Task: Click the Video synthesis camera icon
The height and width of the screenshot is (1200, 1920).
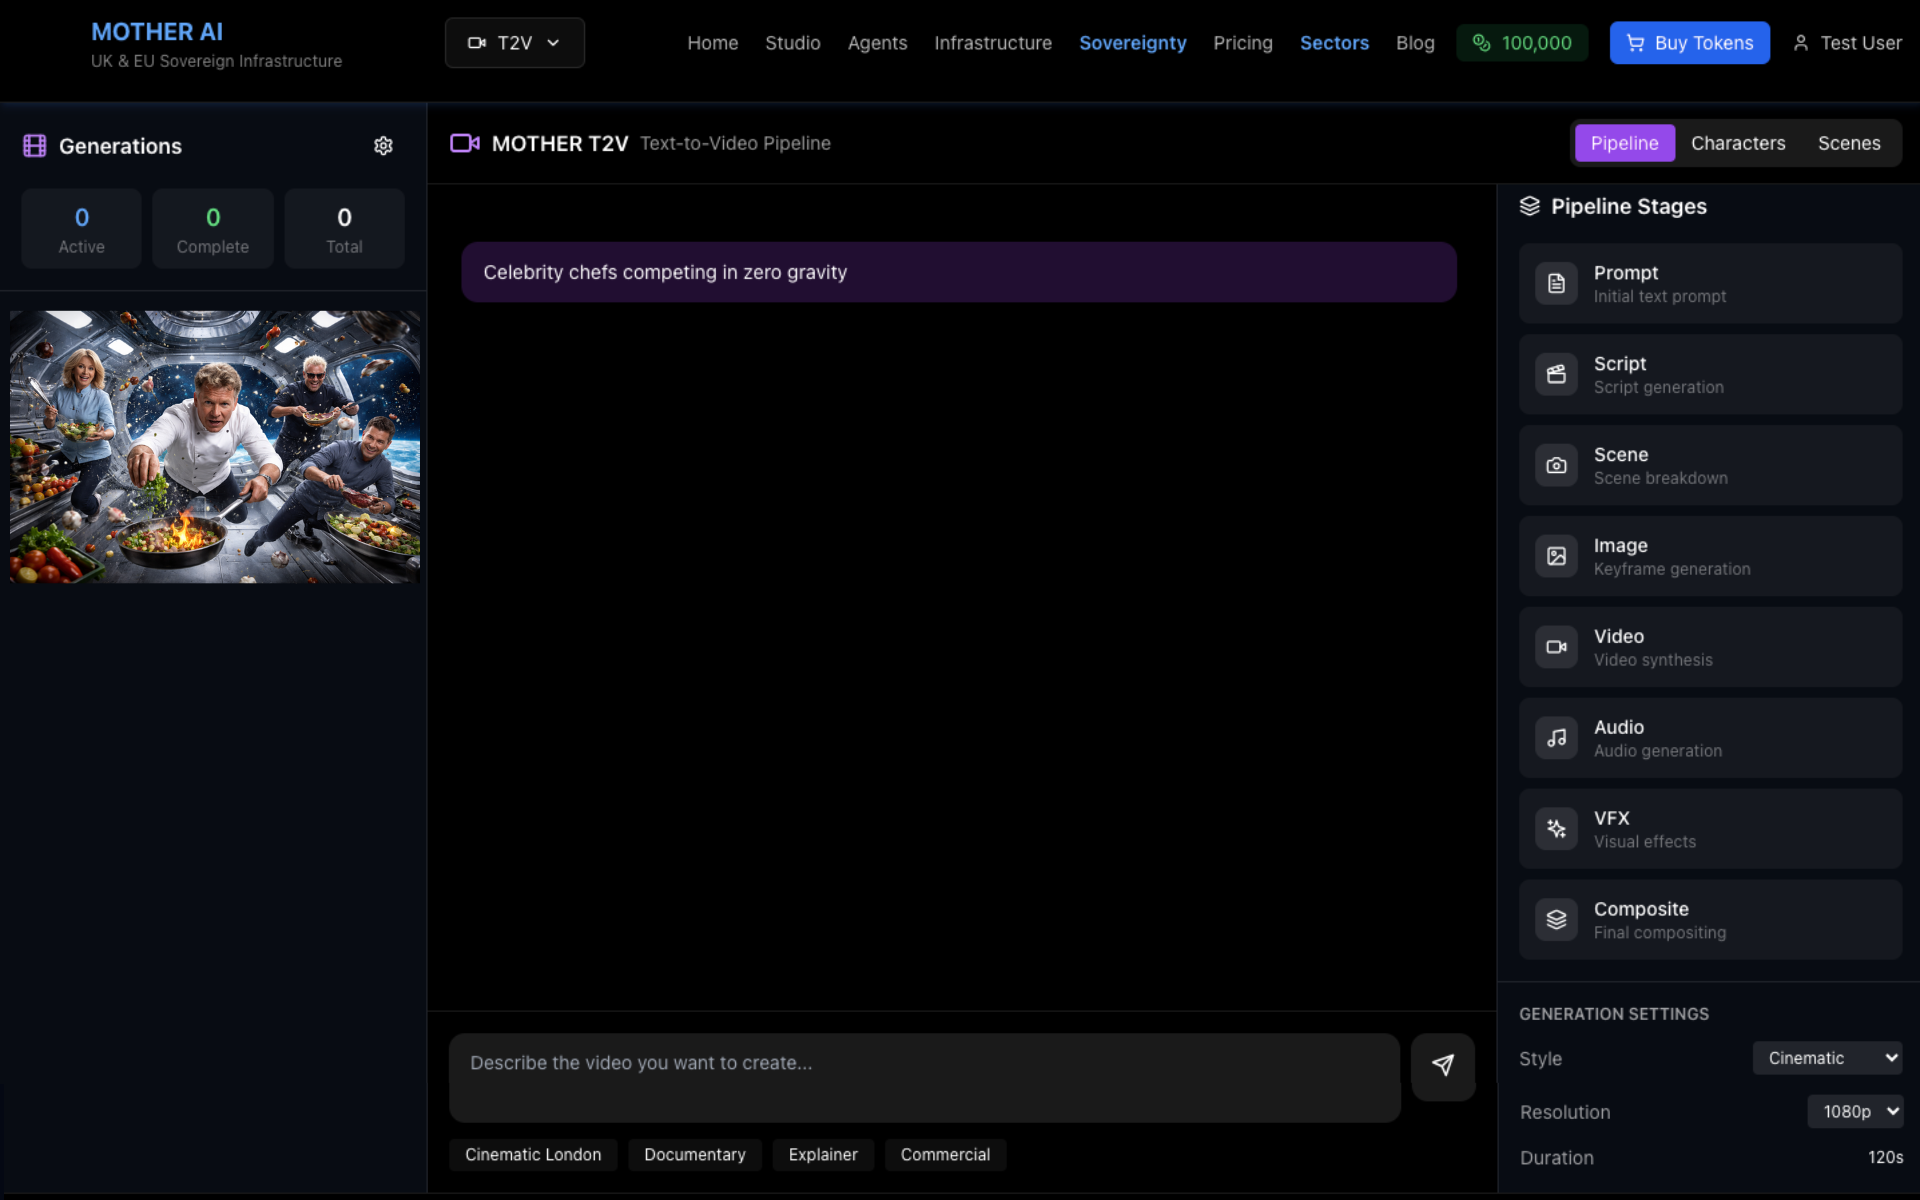Action: pyautogui.click(x=1556, y=647)
